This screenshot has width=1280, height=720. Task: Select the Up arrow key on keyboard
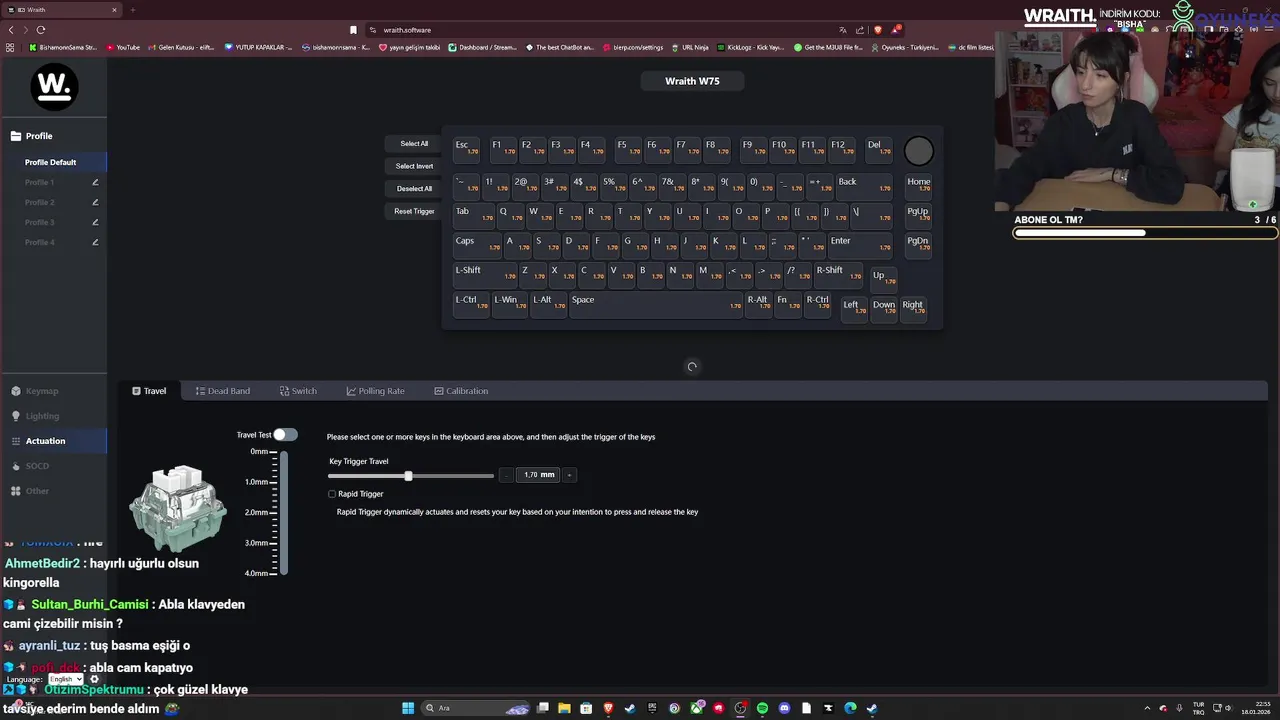click(x=884, y=279)
